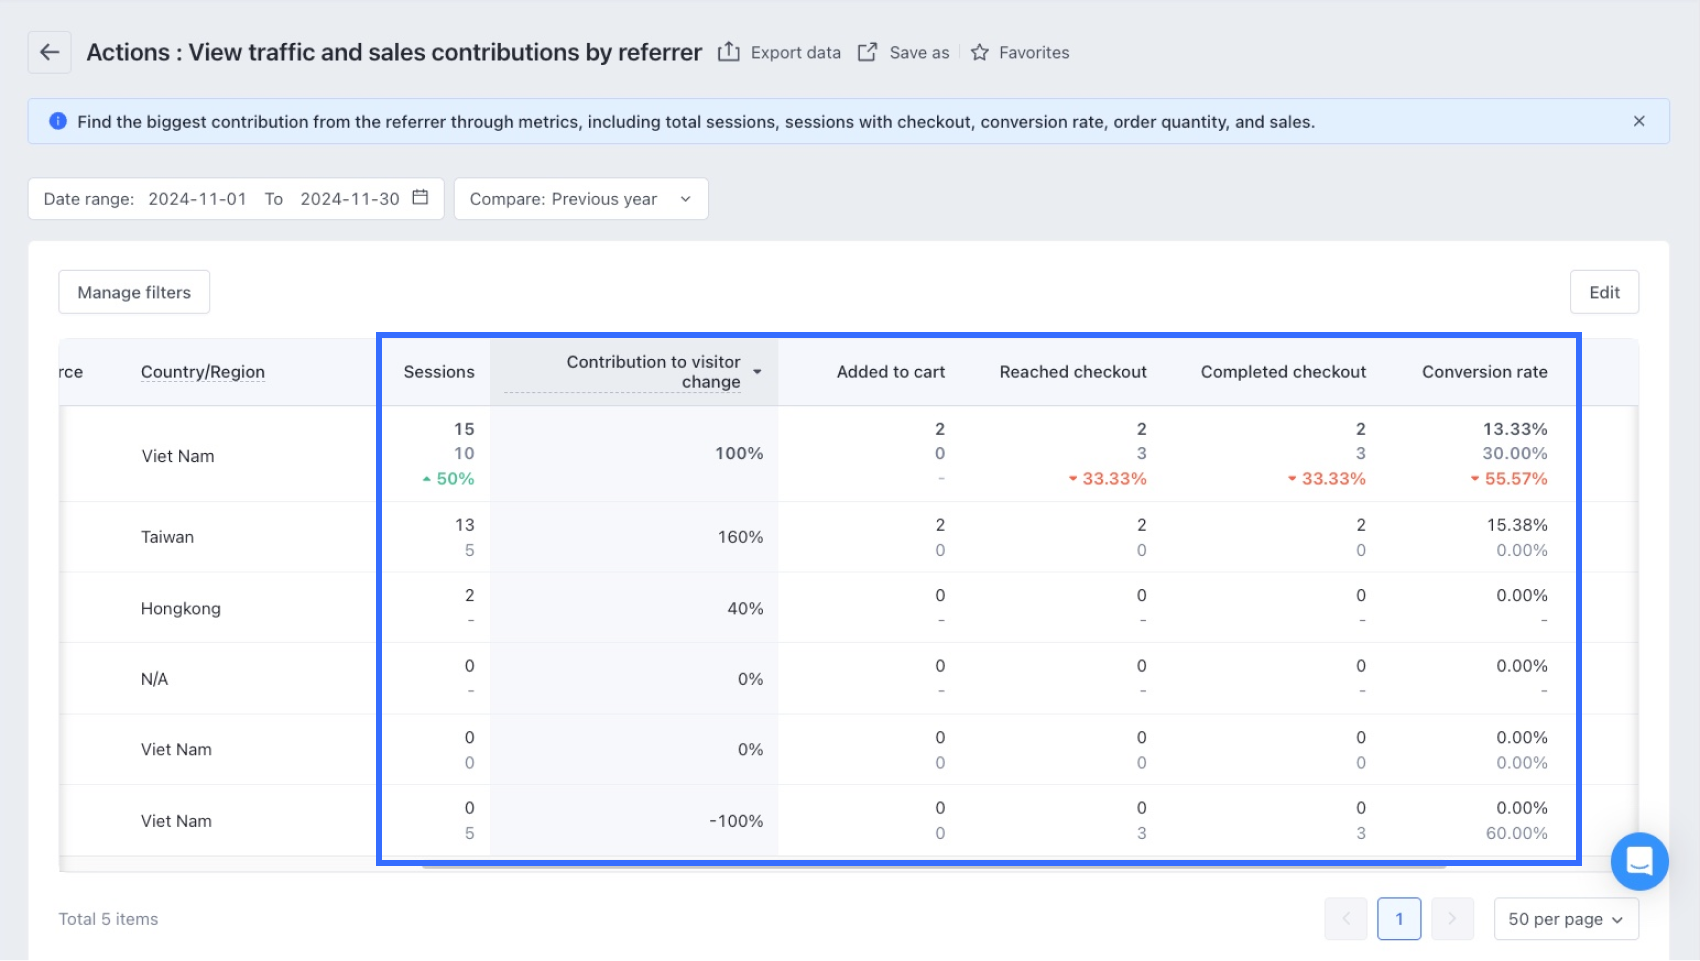1700x961 pixels.
Task: Open the date range calendar icon
Action: (x=421, y=198)
